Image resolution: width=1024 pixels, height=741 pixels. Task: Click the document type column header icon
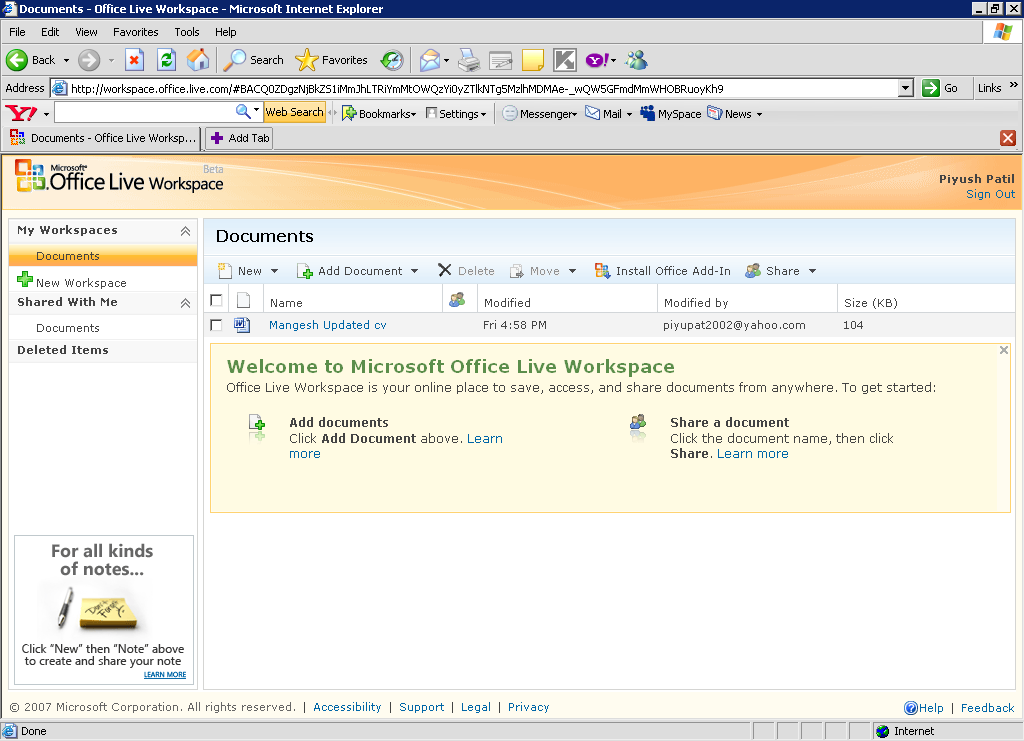point(244,301)
